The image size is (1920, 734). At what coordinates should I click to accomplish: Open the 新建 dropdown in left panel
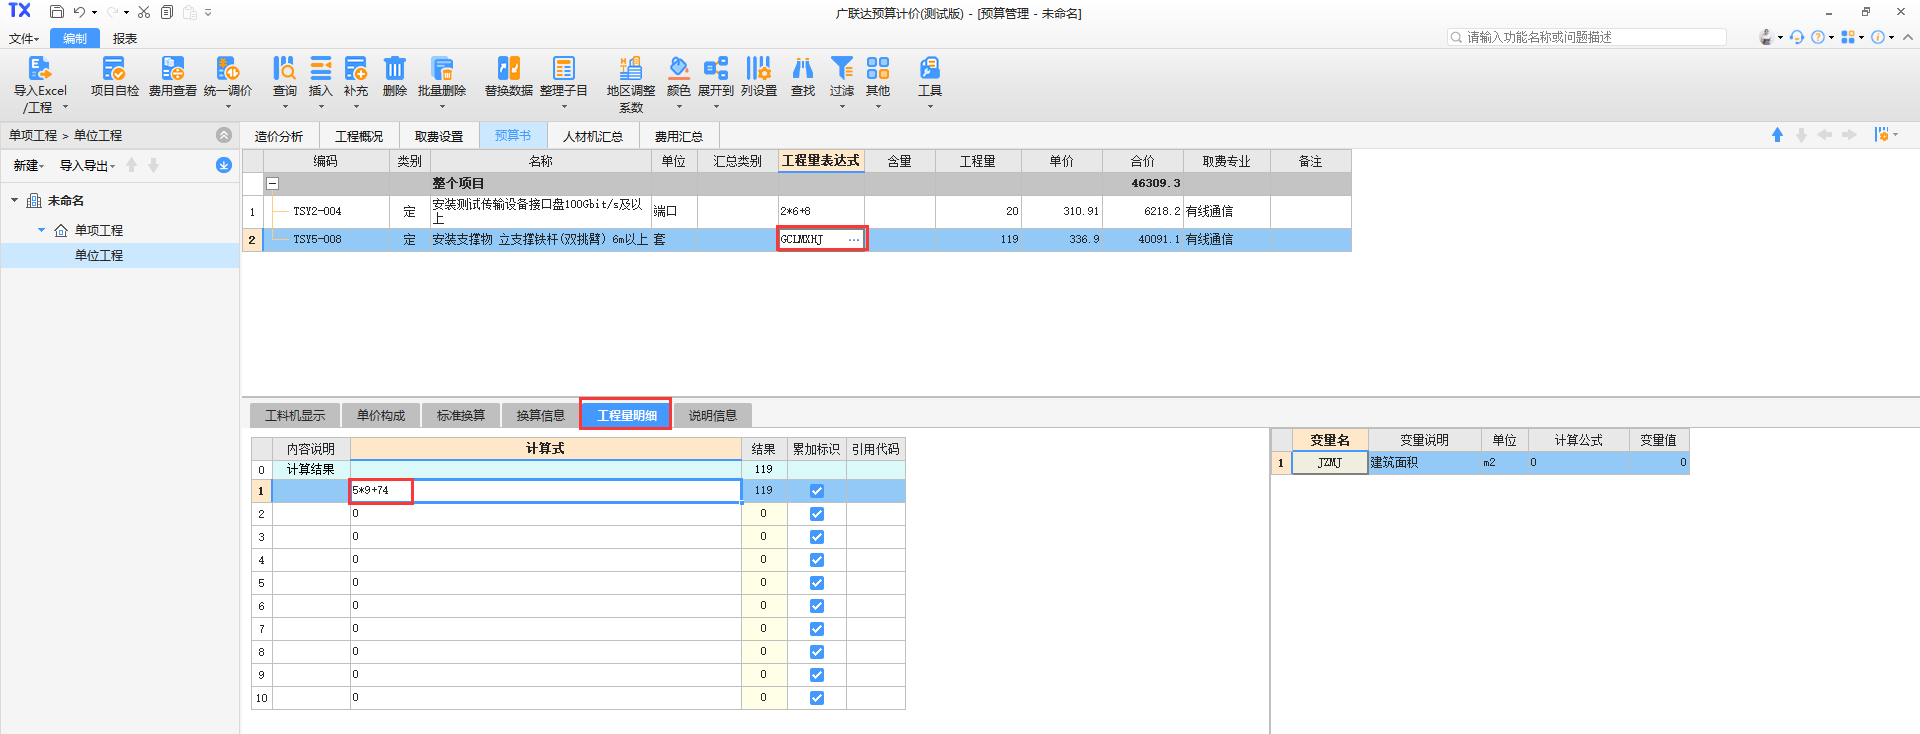tap(28, 166)
